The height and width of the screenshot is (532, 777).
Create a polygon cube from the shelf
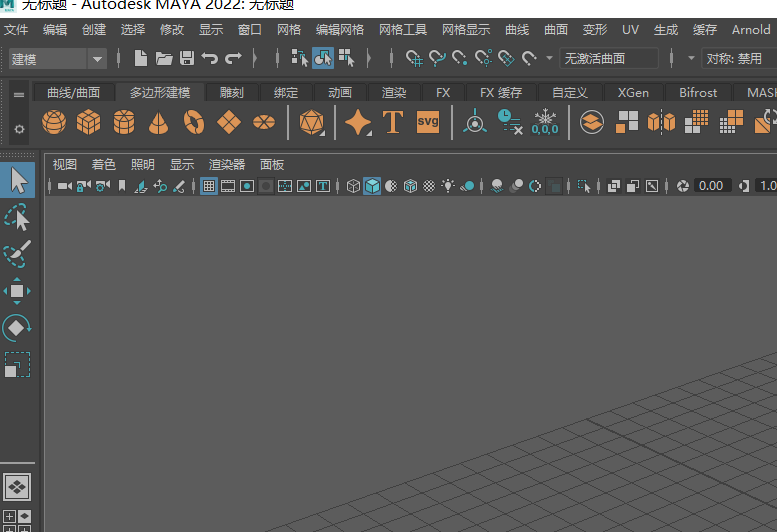point(89,123)
